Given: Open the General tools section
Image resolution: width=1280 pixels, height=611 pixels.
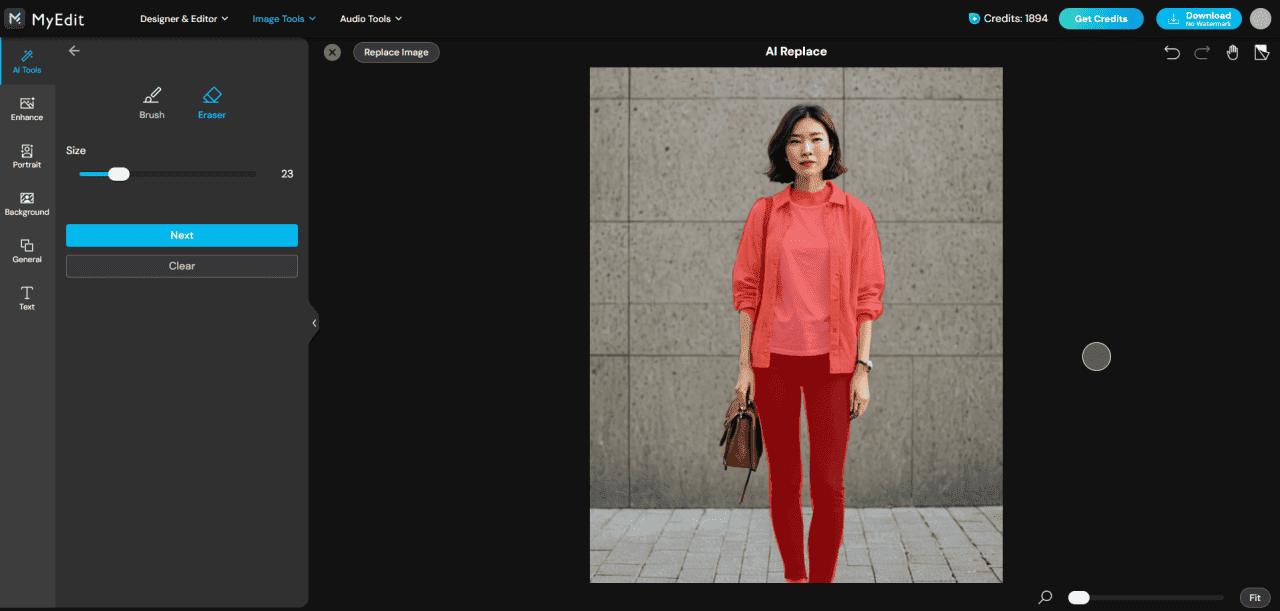Looking at the screenshot, I should coord(27,250).
